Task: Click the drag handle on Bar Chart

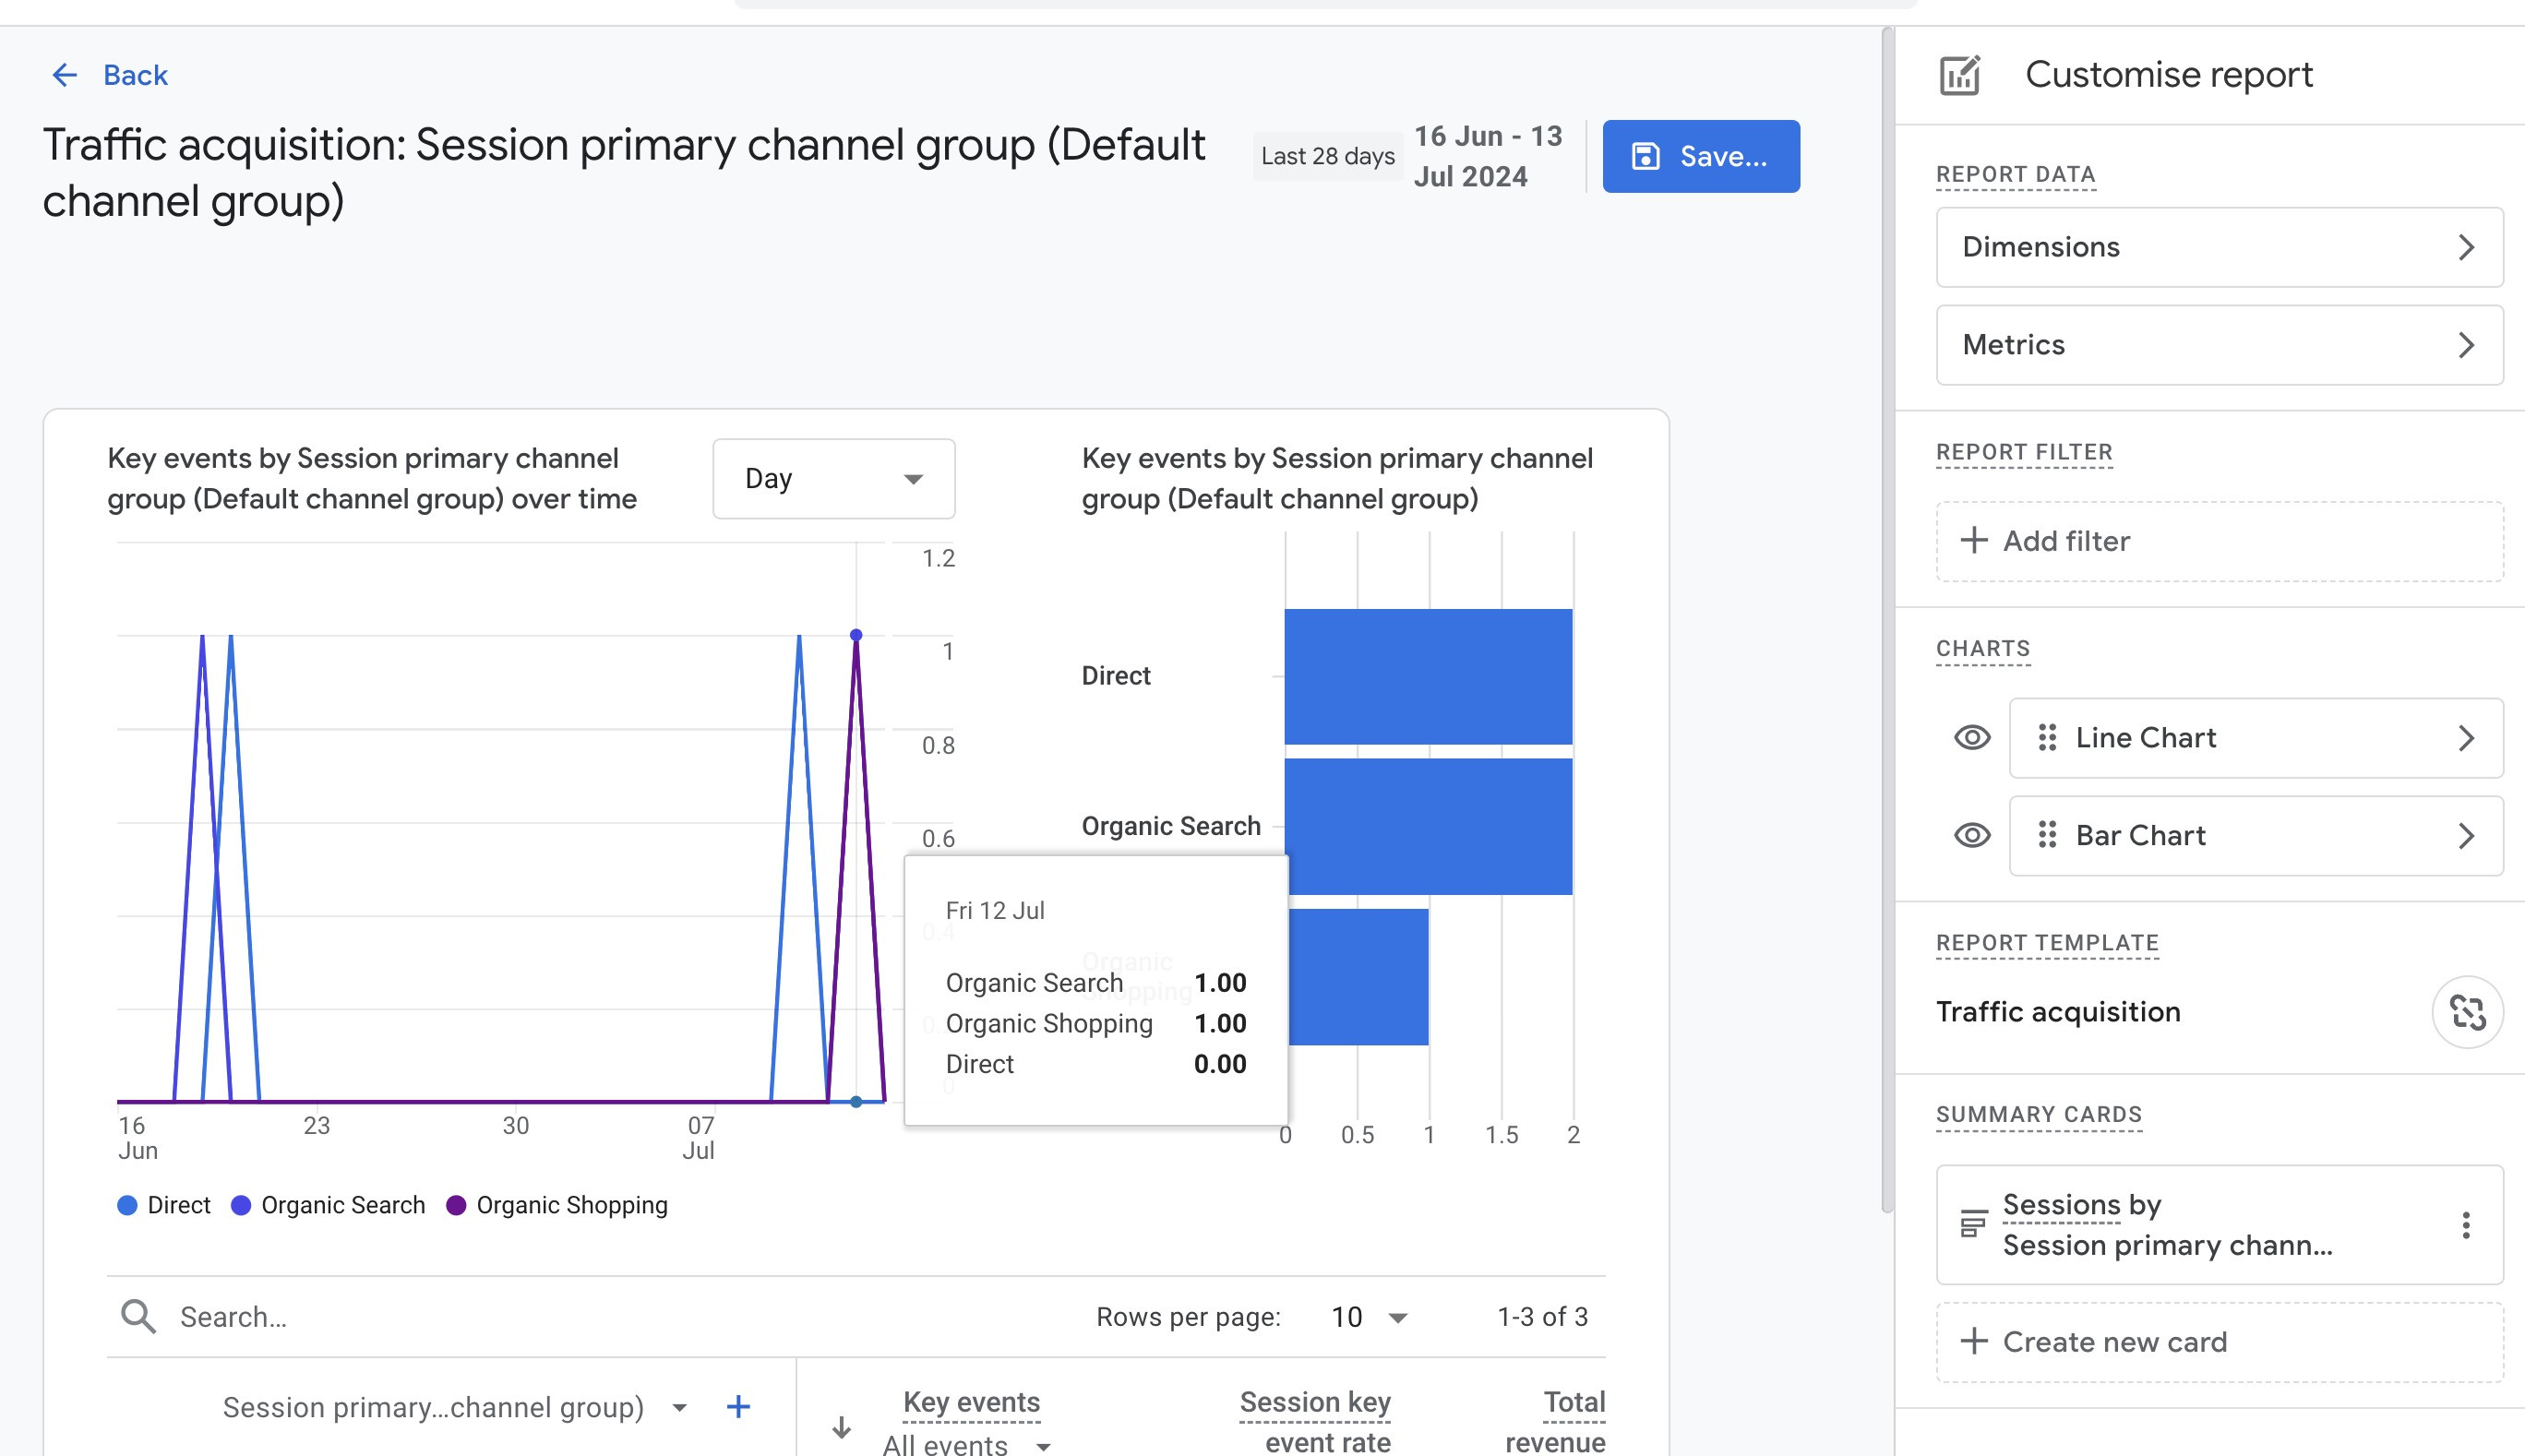Action: coord(2047,835)
